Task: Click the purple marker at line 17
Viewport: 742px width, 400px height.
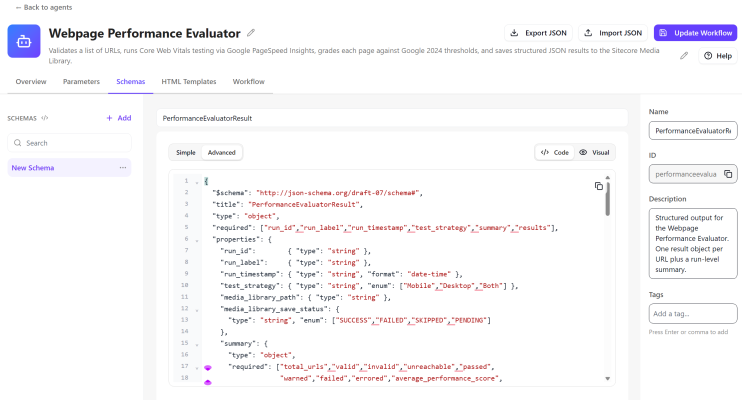Action: click(x=208, y=368)
